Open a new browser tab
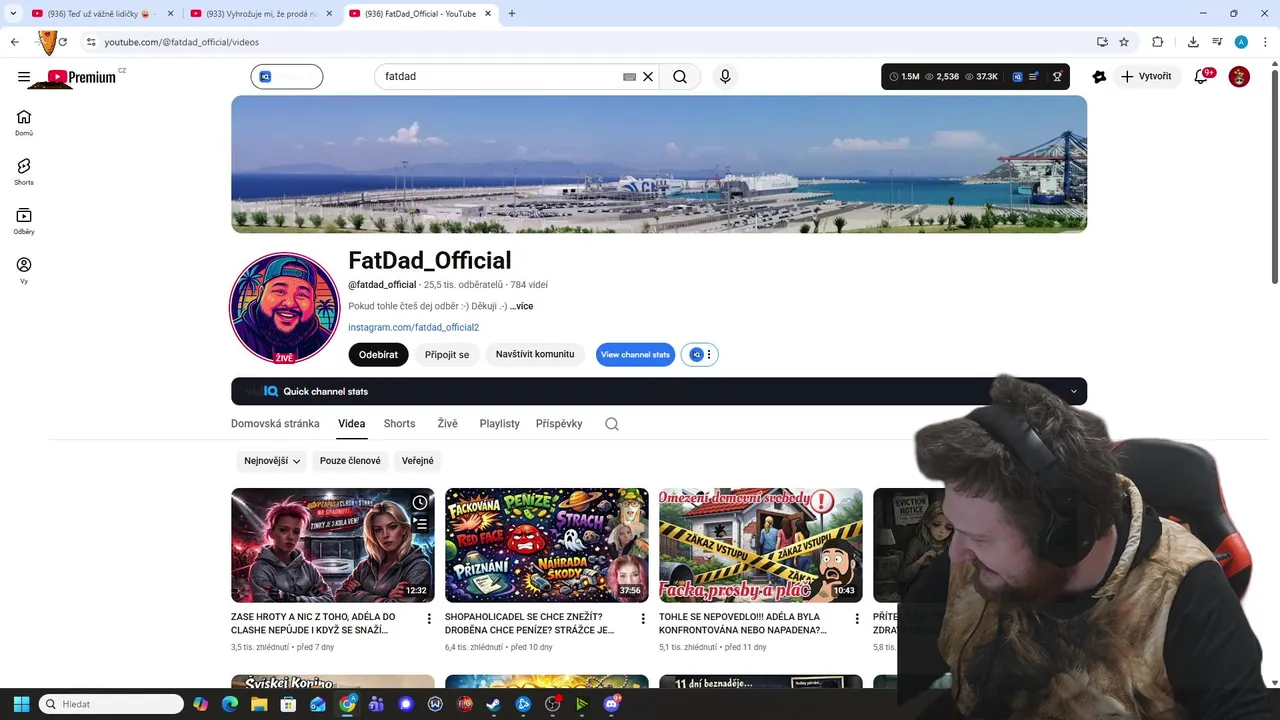Image resolution: width=1280 pixels, height=720 pixels. point(512,14)
